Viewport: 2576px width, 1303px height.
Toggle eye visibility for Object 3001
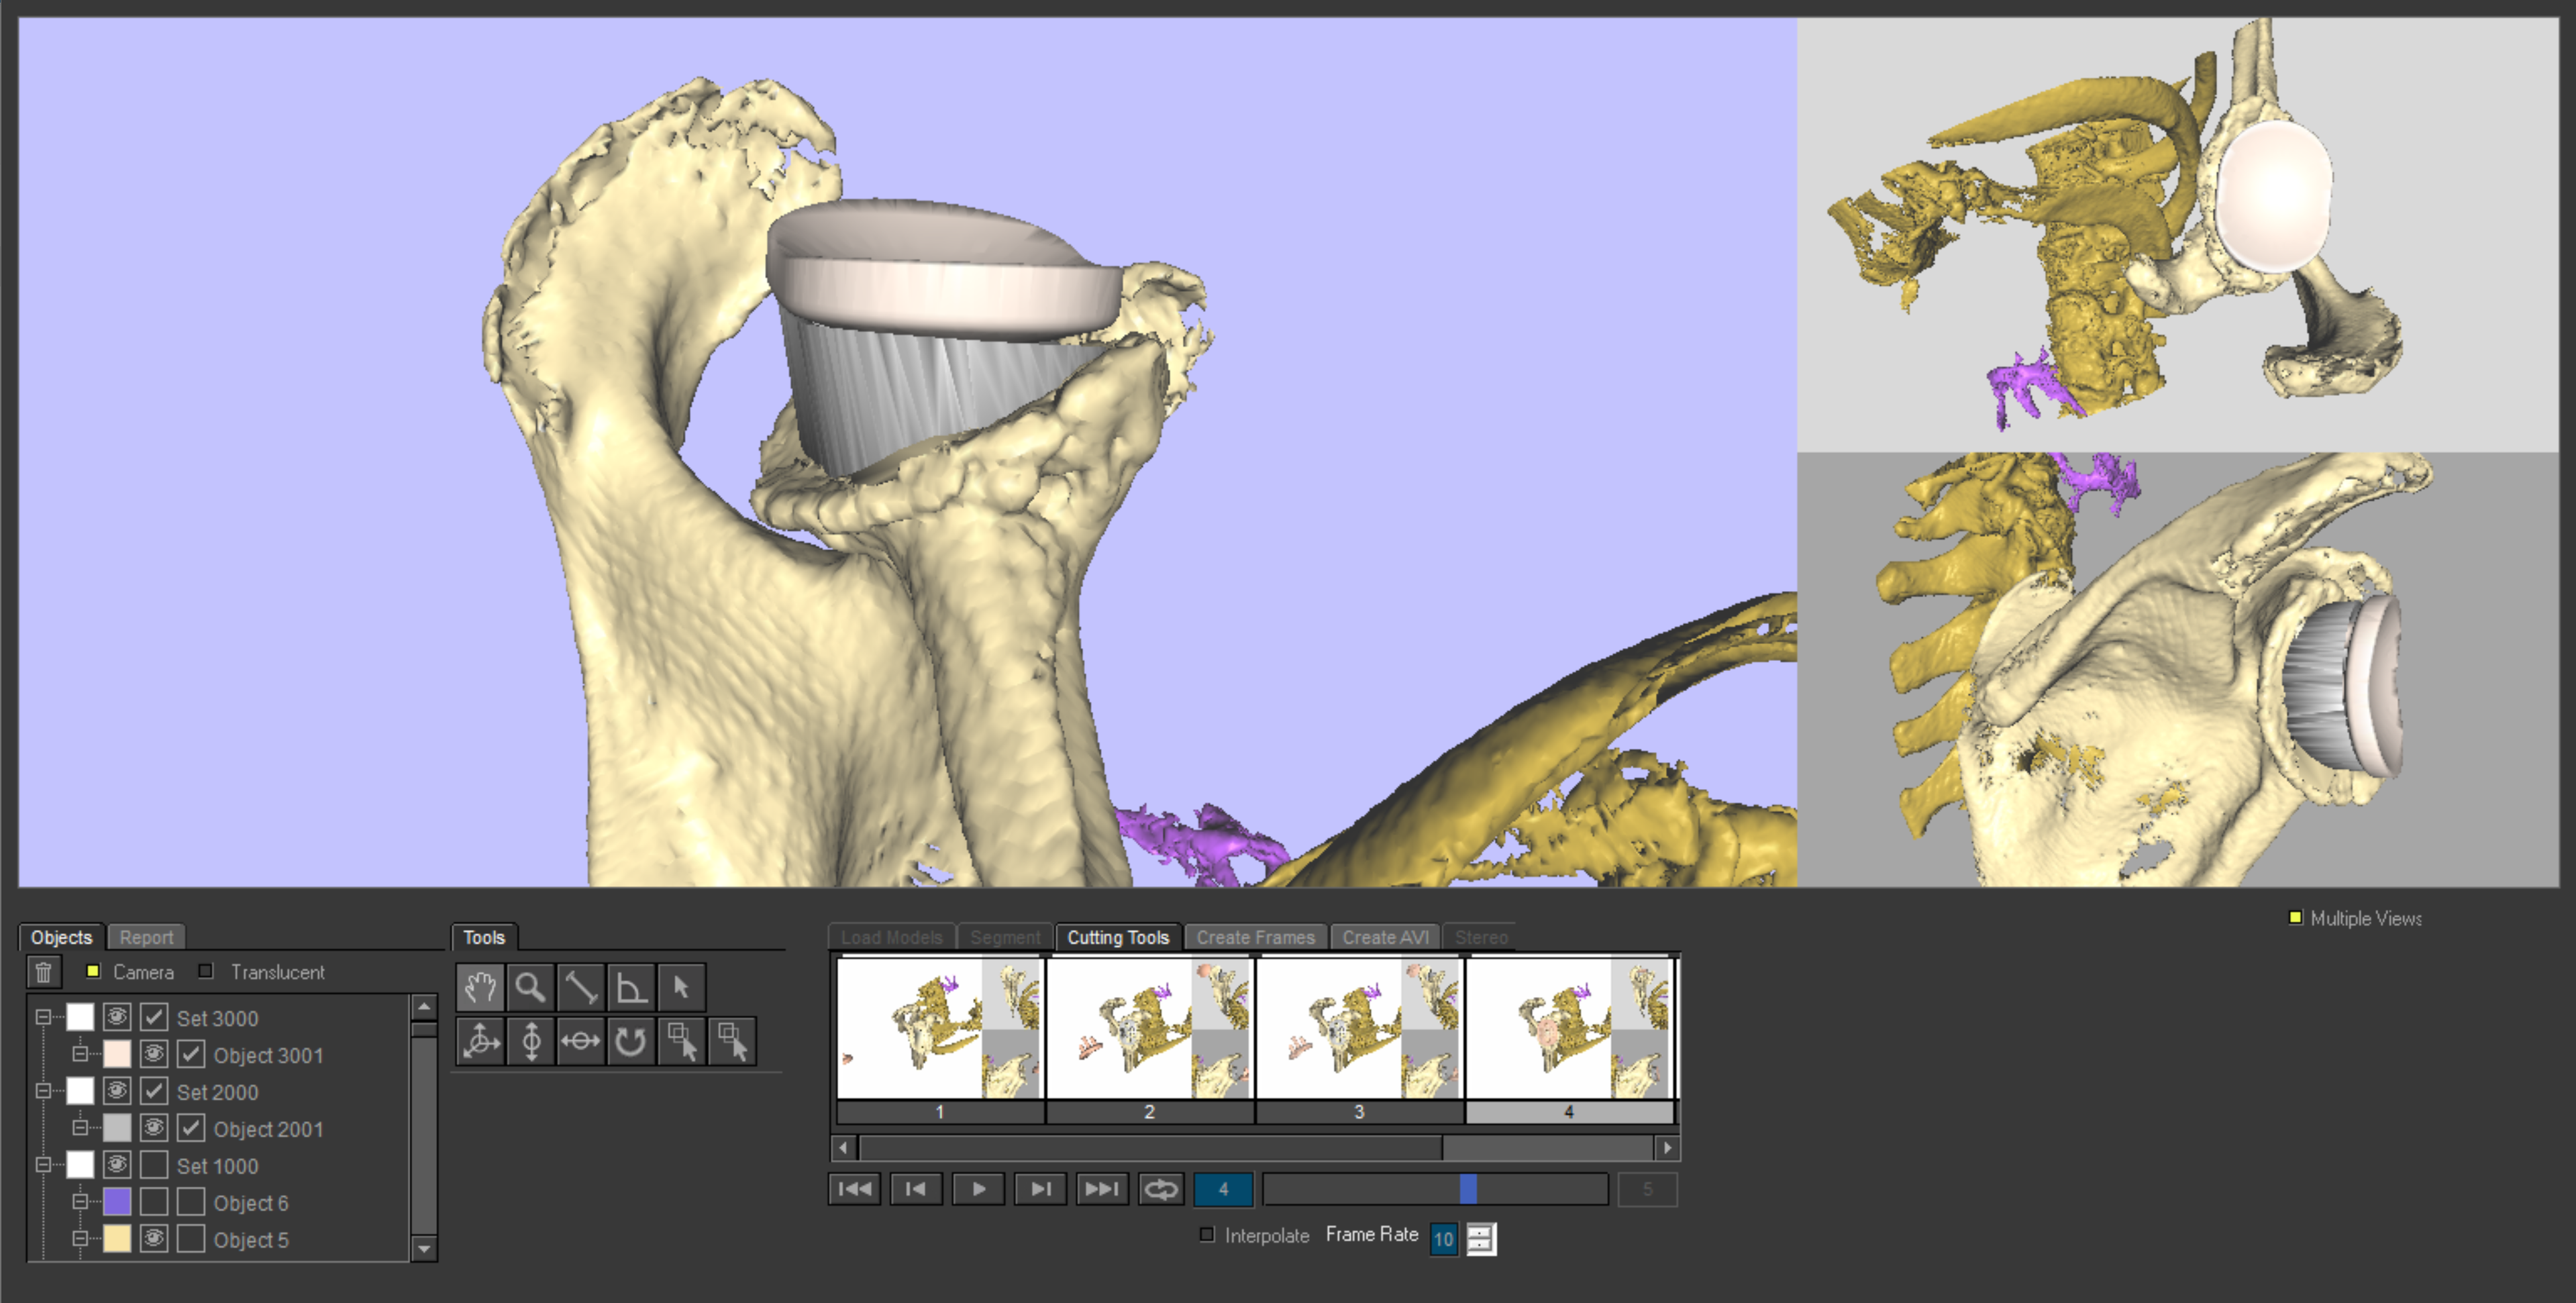(x=153, y=1054)
